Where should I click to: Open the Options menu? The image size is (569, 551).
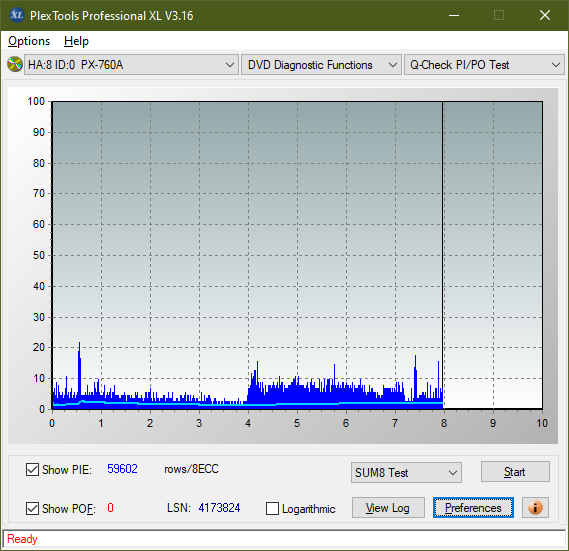coord(29,41)
